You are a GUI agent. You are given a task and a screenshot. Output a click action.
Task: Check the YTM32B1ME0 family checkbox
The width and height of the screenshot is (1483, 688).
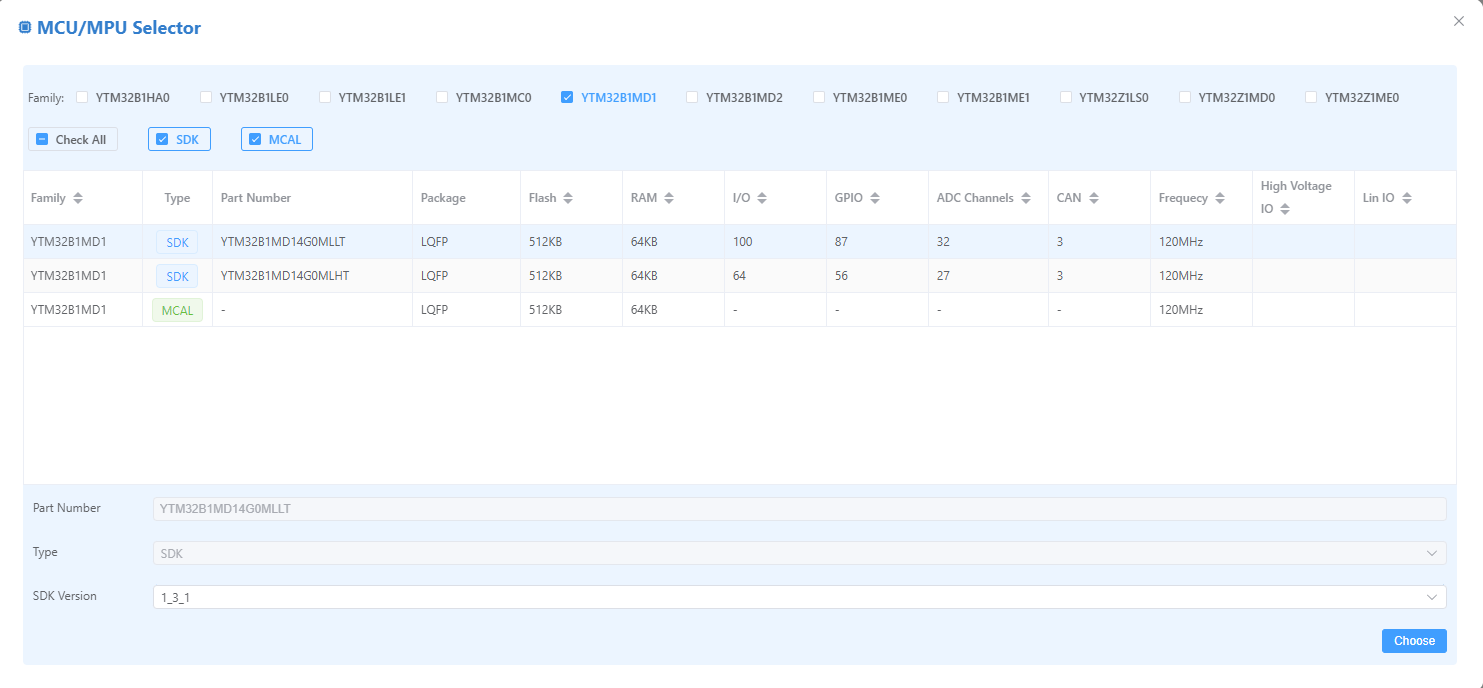(x=819, y=97)
